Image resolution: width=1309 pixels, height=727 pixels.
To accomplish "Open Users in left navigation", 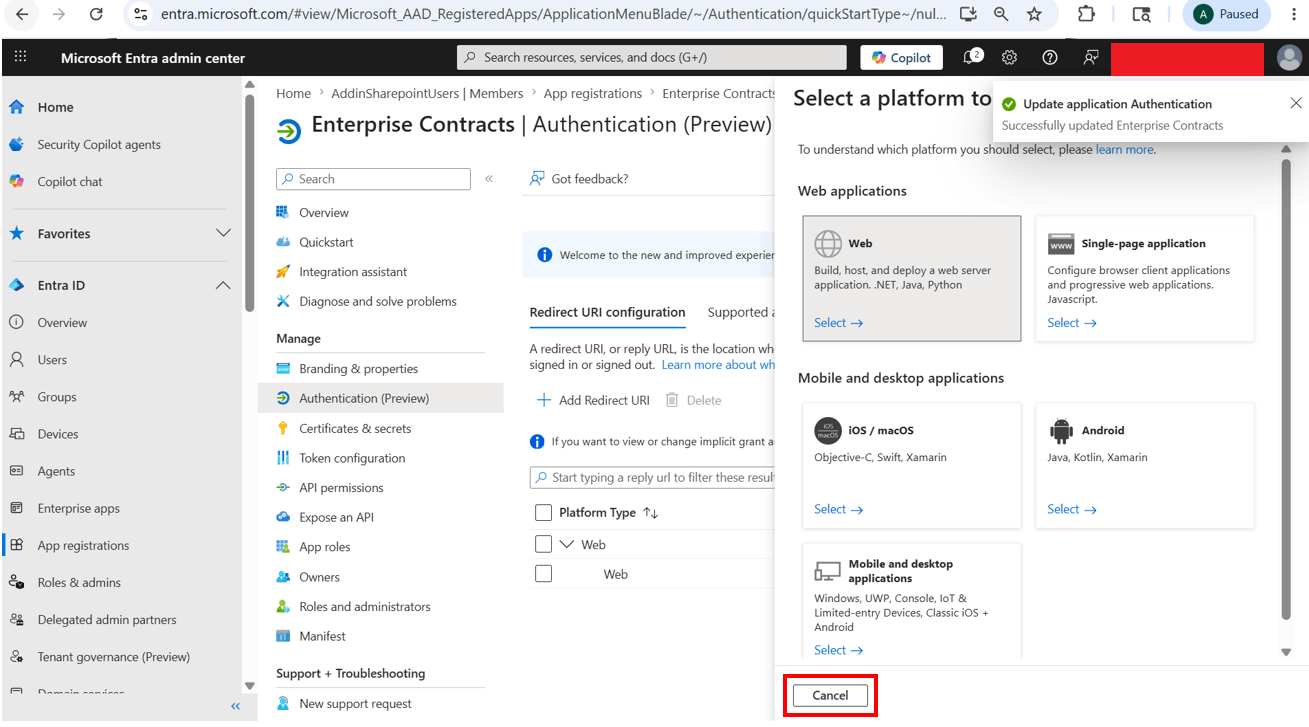I will pyautogui.click(x=52, y=359).
